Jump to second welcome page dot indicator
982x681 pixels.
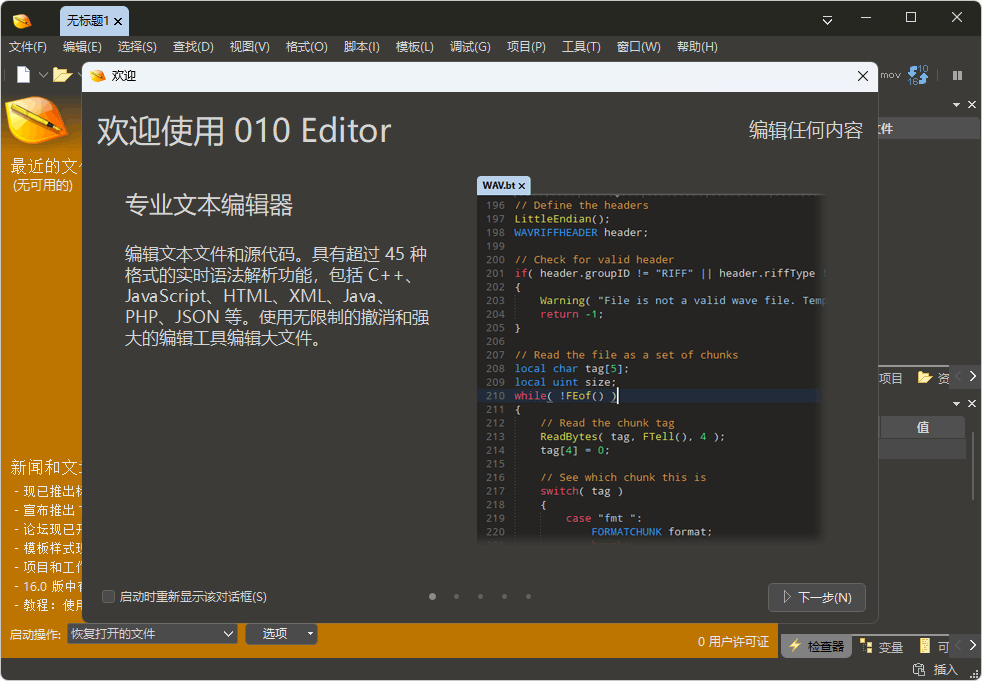click(x=456, y=597)
